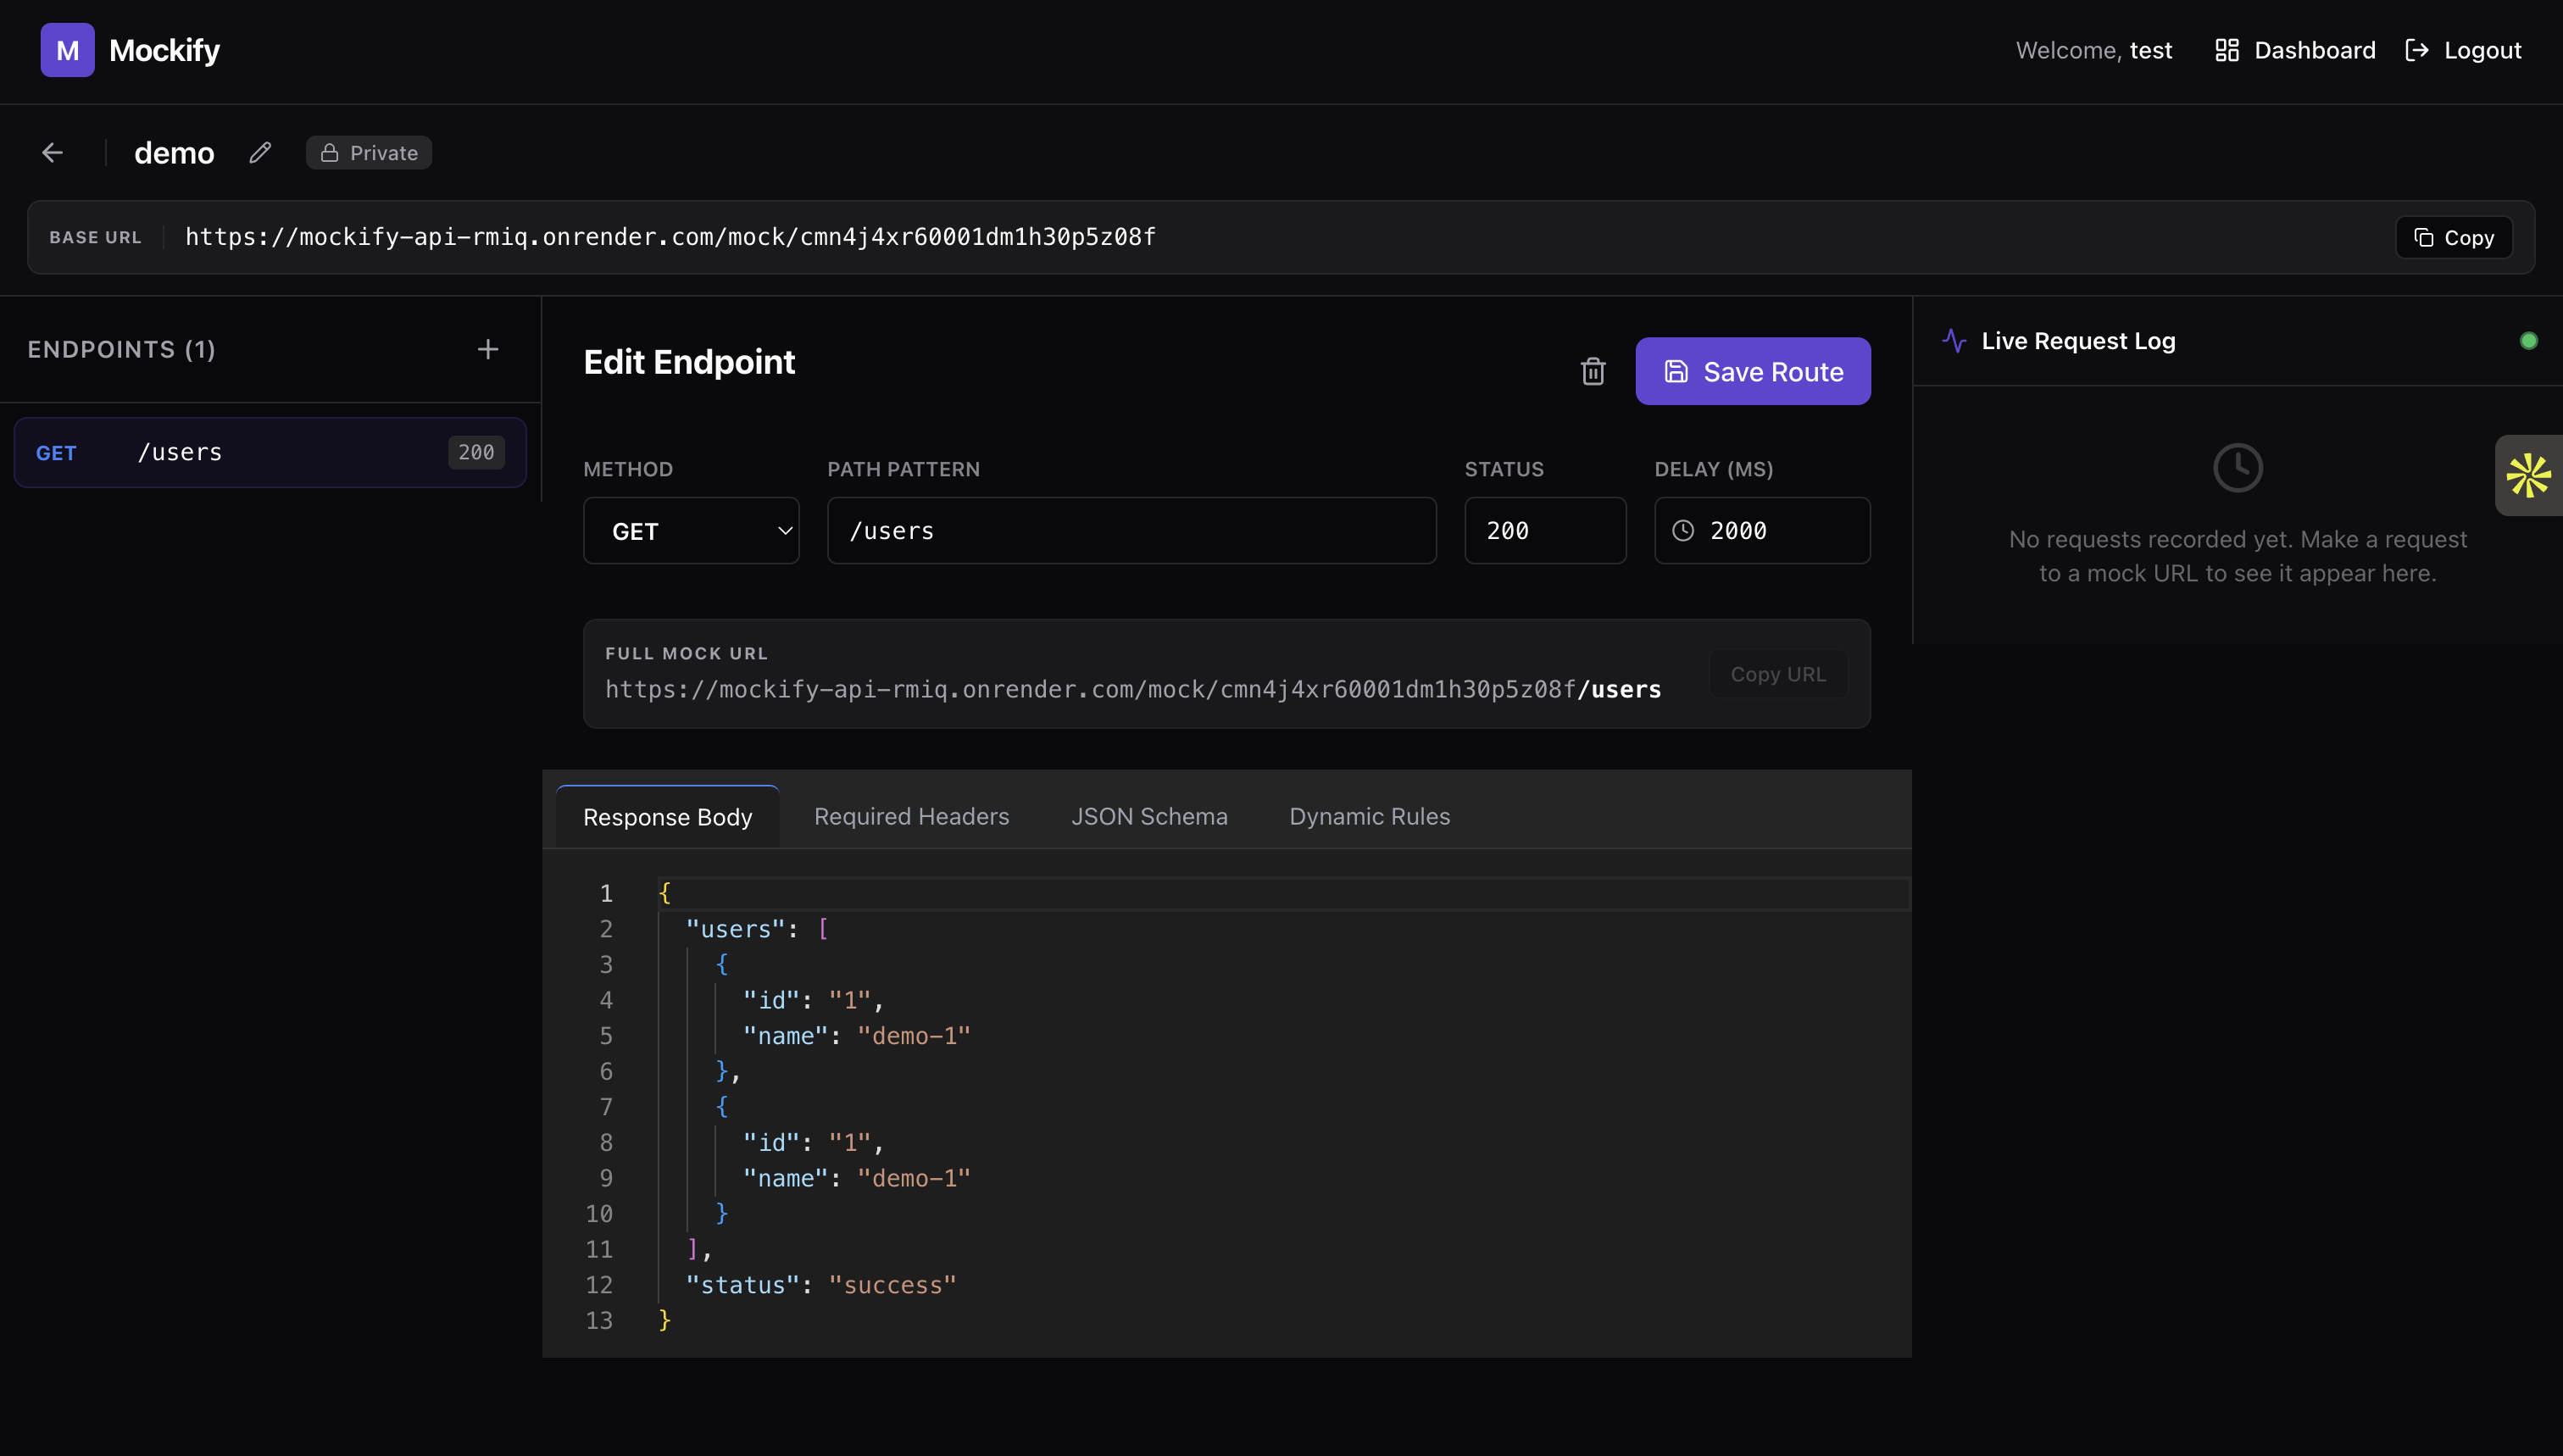Open the Dashboard link
Viewport: 2563px width, 1456px height.
(2295, 50)
